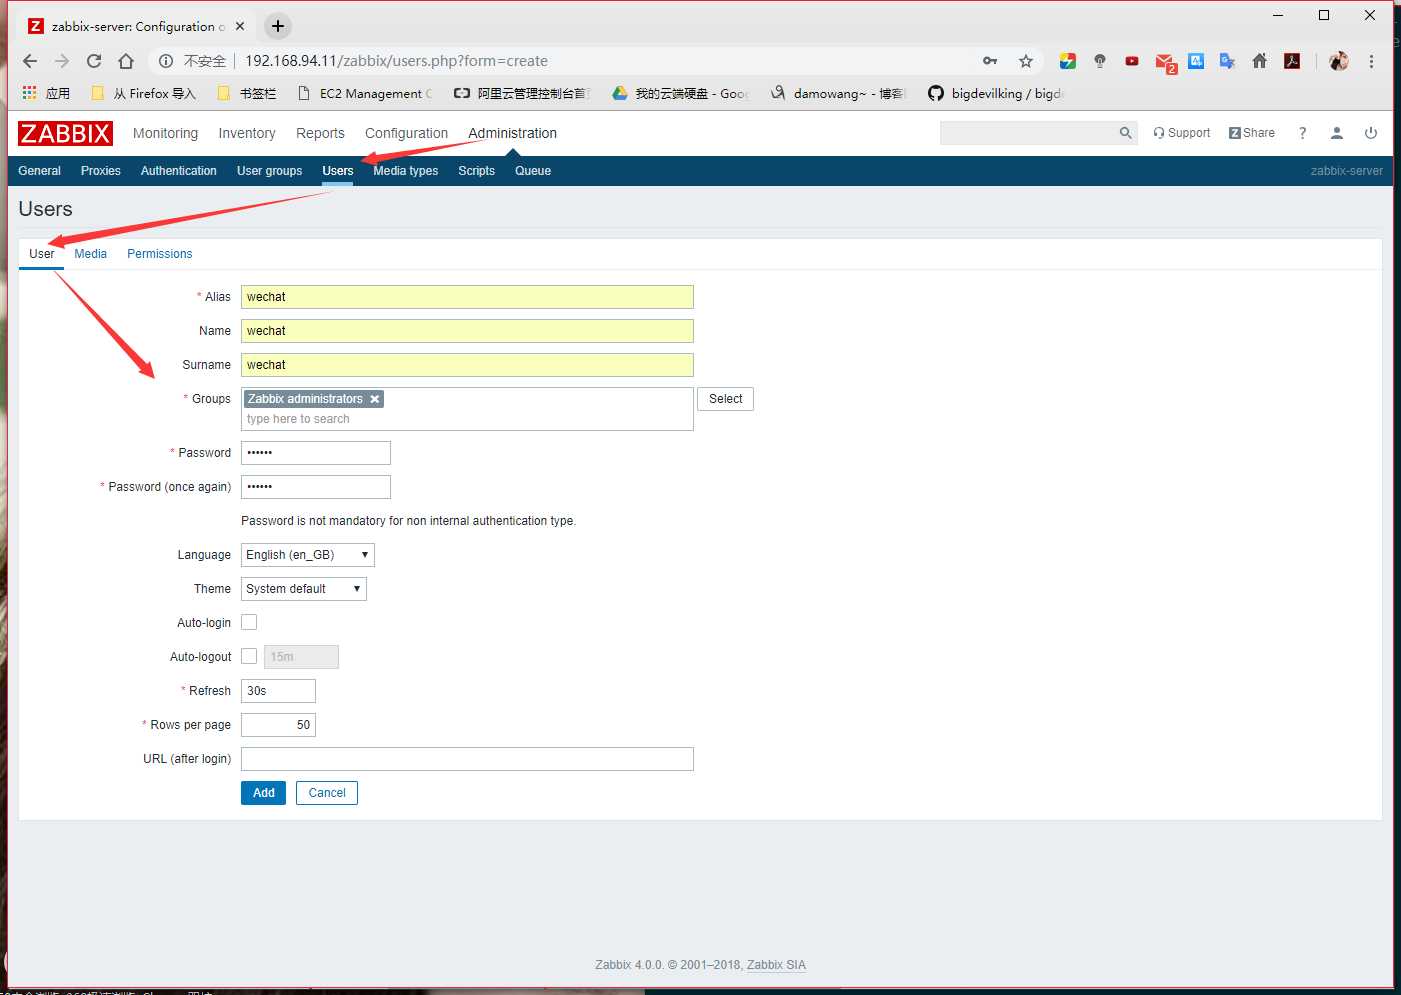The width and height of the screenshot is (1401, 995).
Task: Click the Select groups button
Action: pyautogui.click(x=725, y=399)
